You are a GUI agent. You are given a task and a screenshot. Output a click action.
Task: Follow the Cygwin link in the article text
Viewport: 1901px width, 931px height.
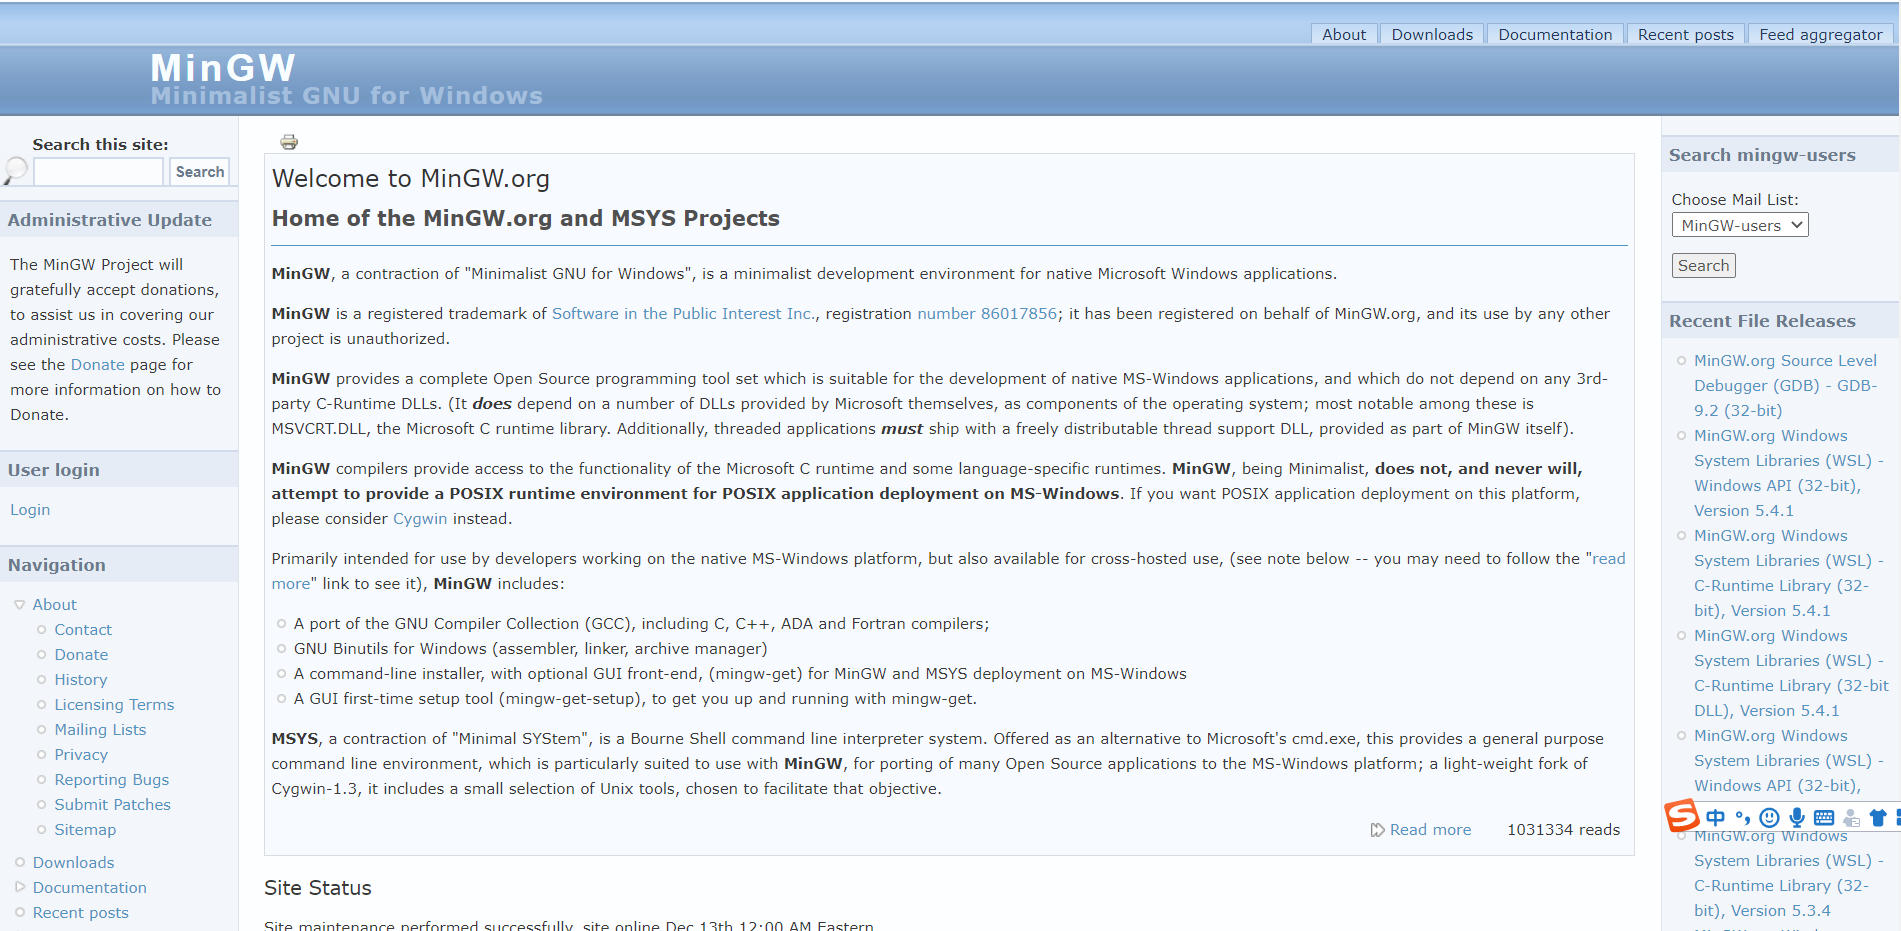419,518
